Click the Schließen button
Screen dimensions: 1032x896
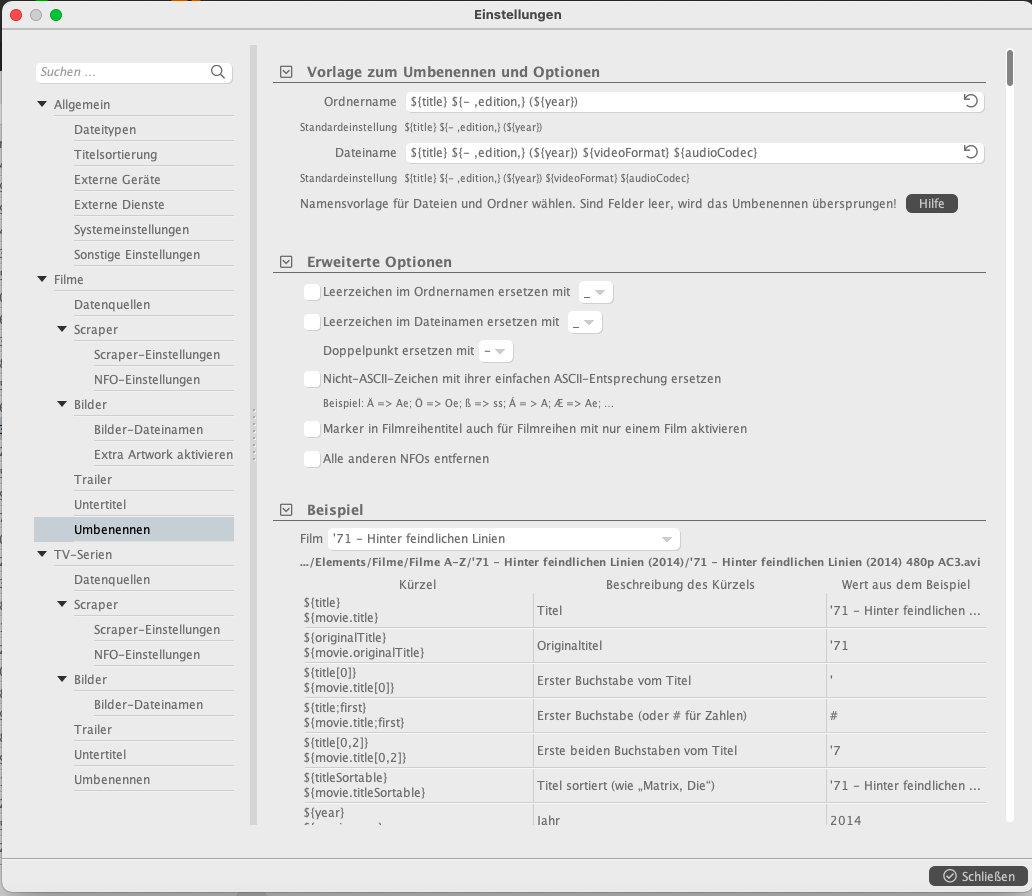coord(978,876)
